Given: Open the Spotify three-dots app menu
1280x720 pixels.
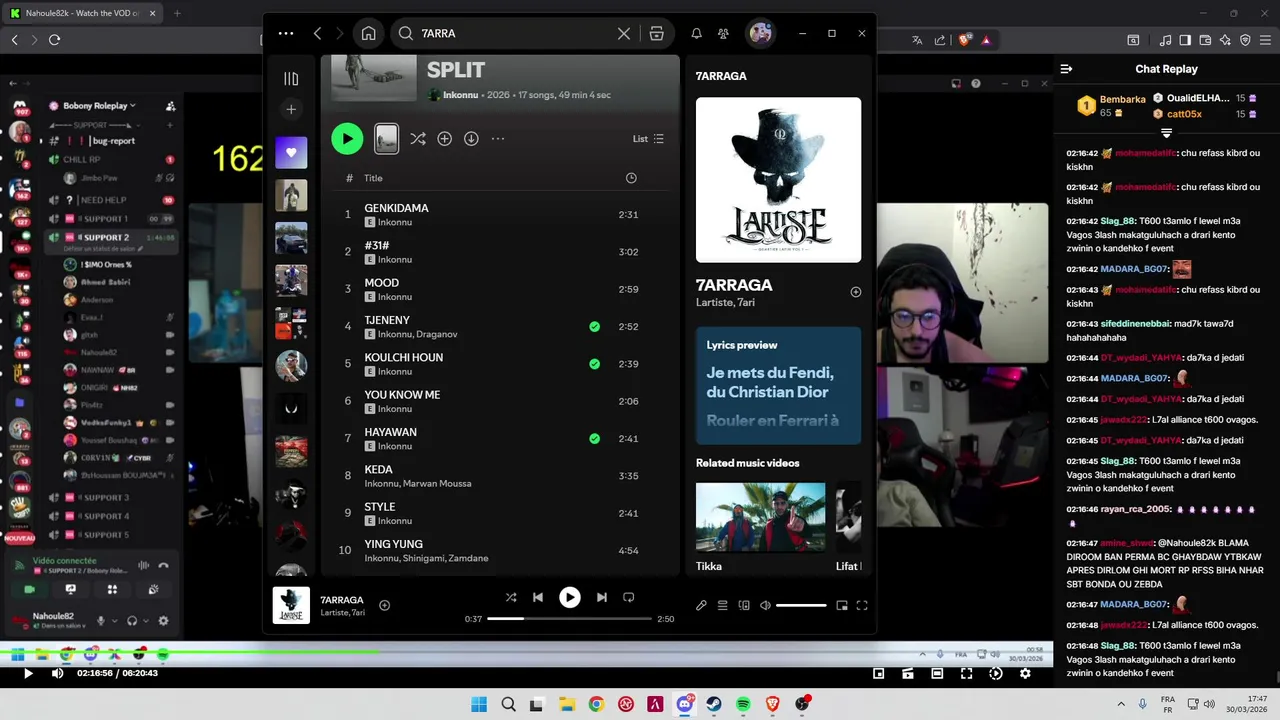Looking at the screenshot, I should 286,33.
